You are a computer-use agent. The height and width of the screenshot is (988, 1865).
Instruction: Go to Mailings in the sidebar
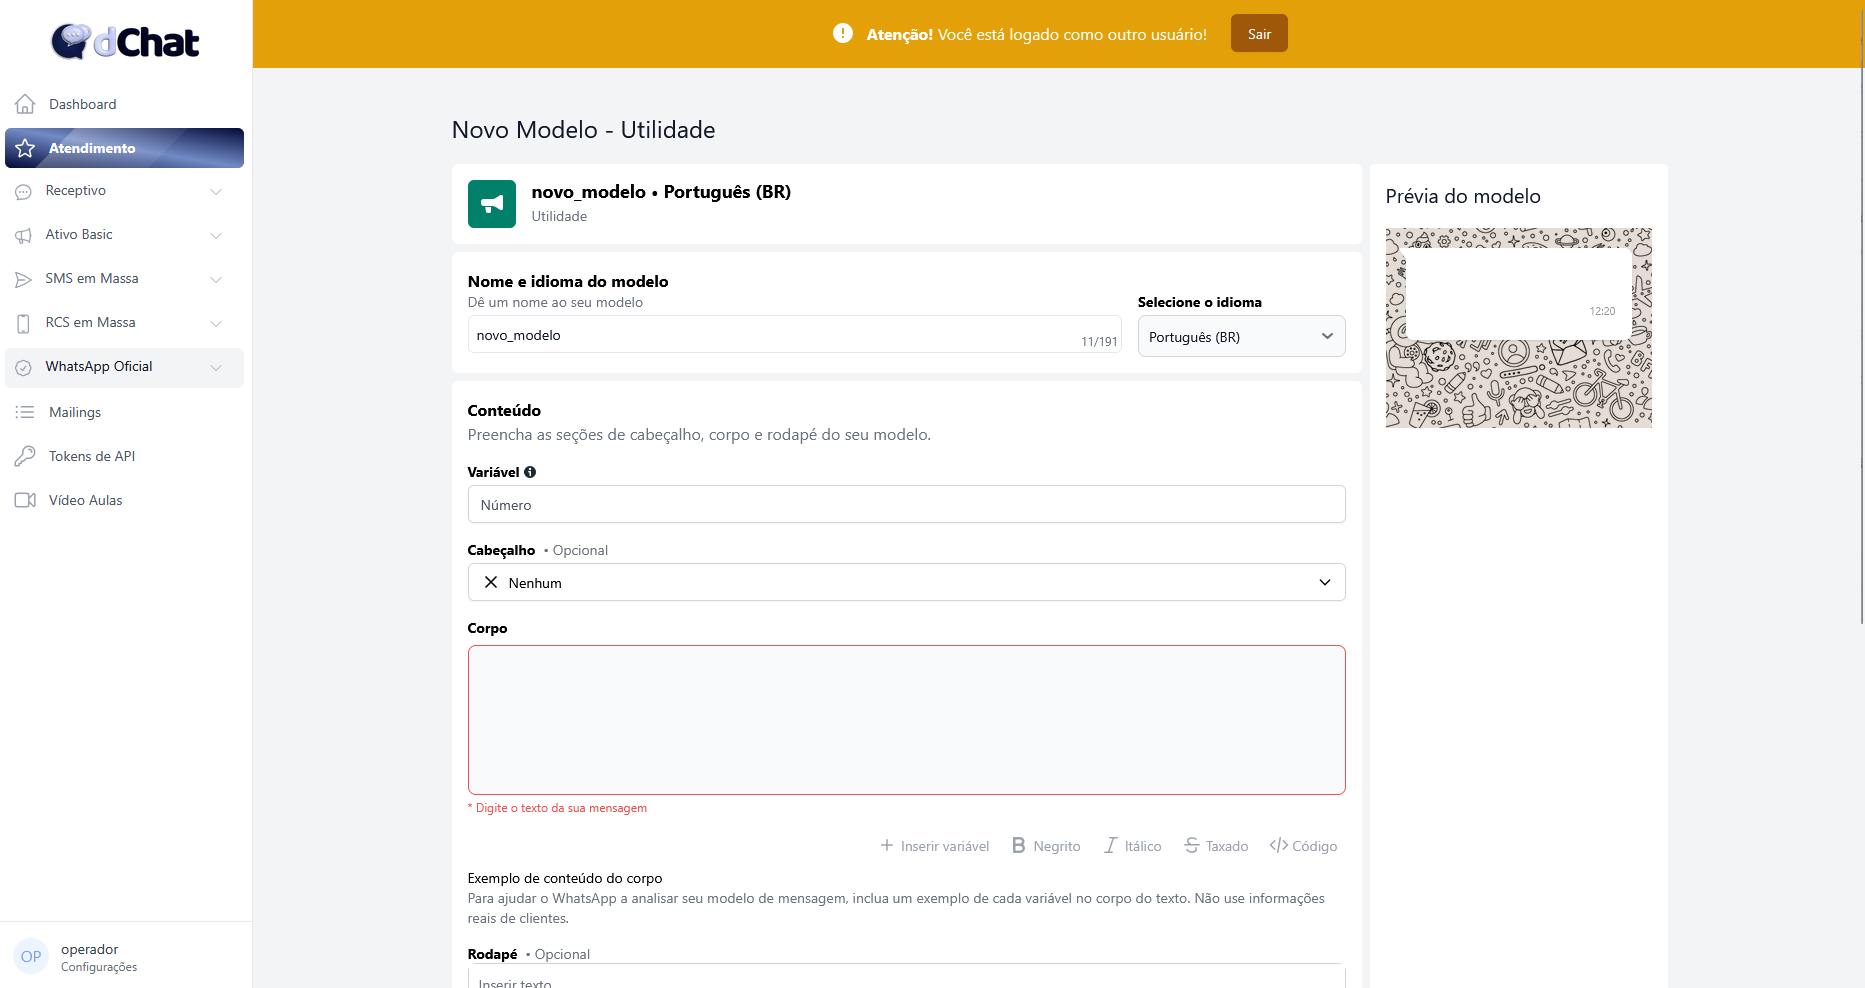[75, 412]
